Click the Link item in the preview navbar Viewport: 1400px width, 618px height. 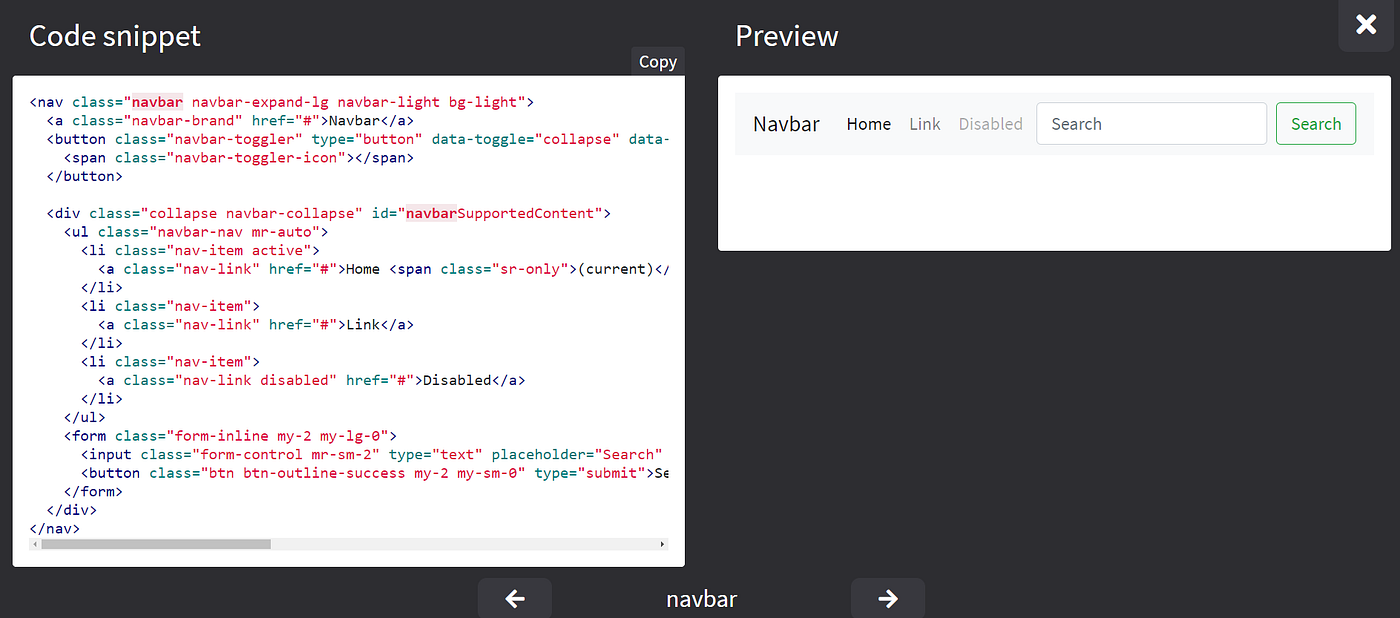tap(924, 123)
